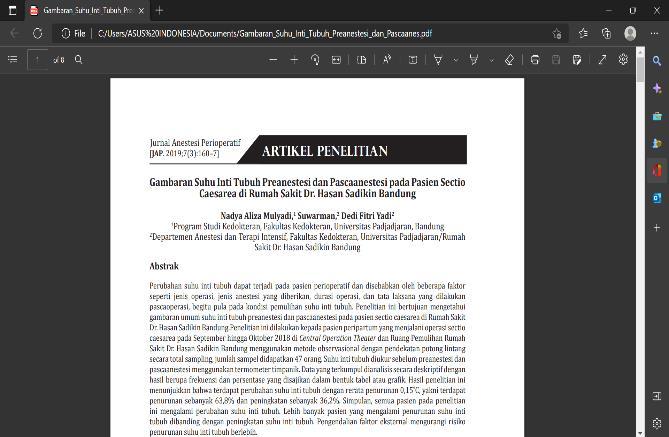Go back to the previous page
669x437 pixels.
[x=14, y=33]
